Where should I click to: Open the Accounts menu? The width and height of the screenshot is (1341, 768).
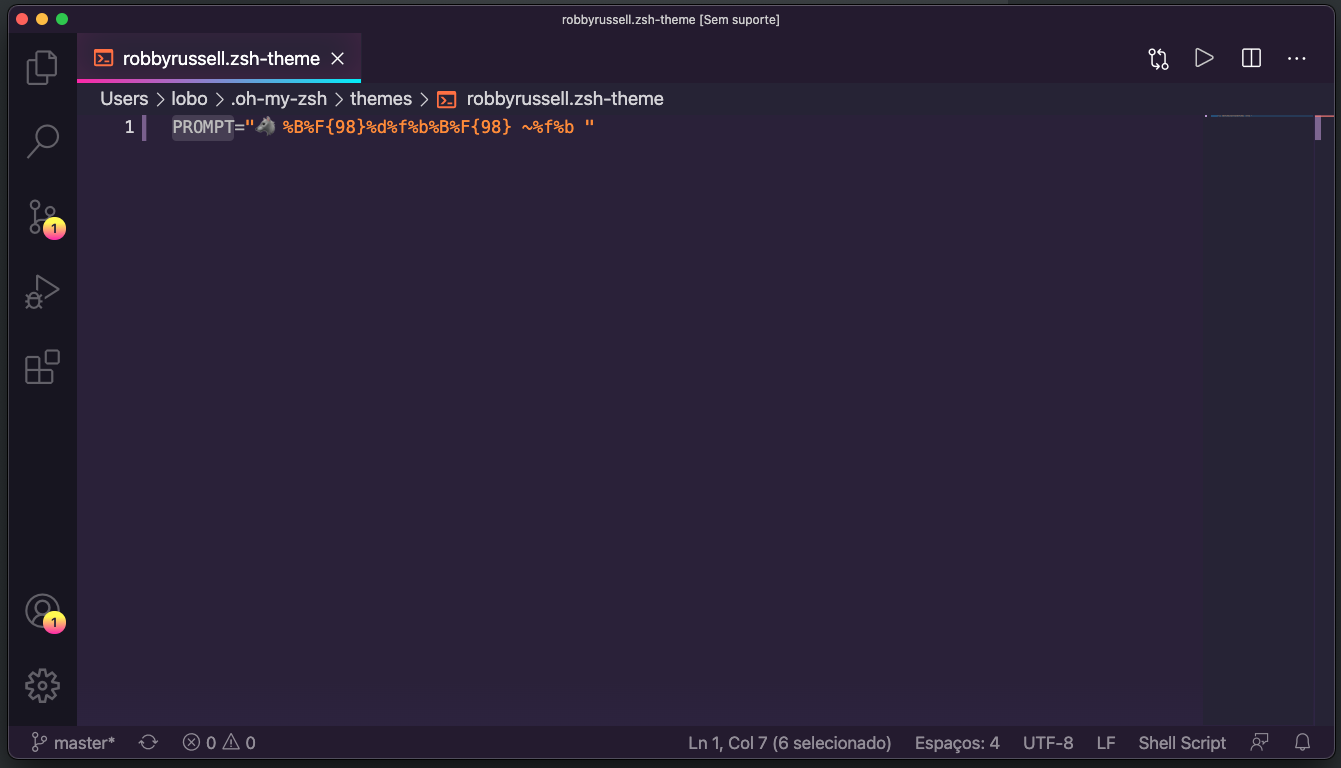[42, 611]
